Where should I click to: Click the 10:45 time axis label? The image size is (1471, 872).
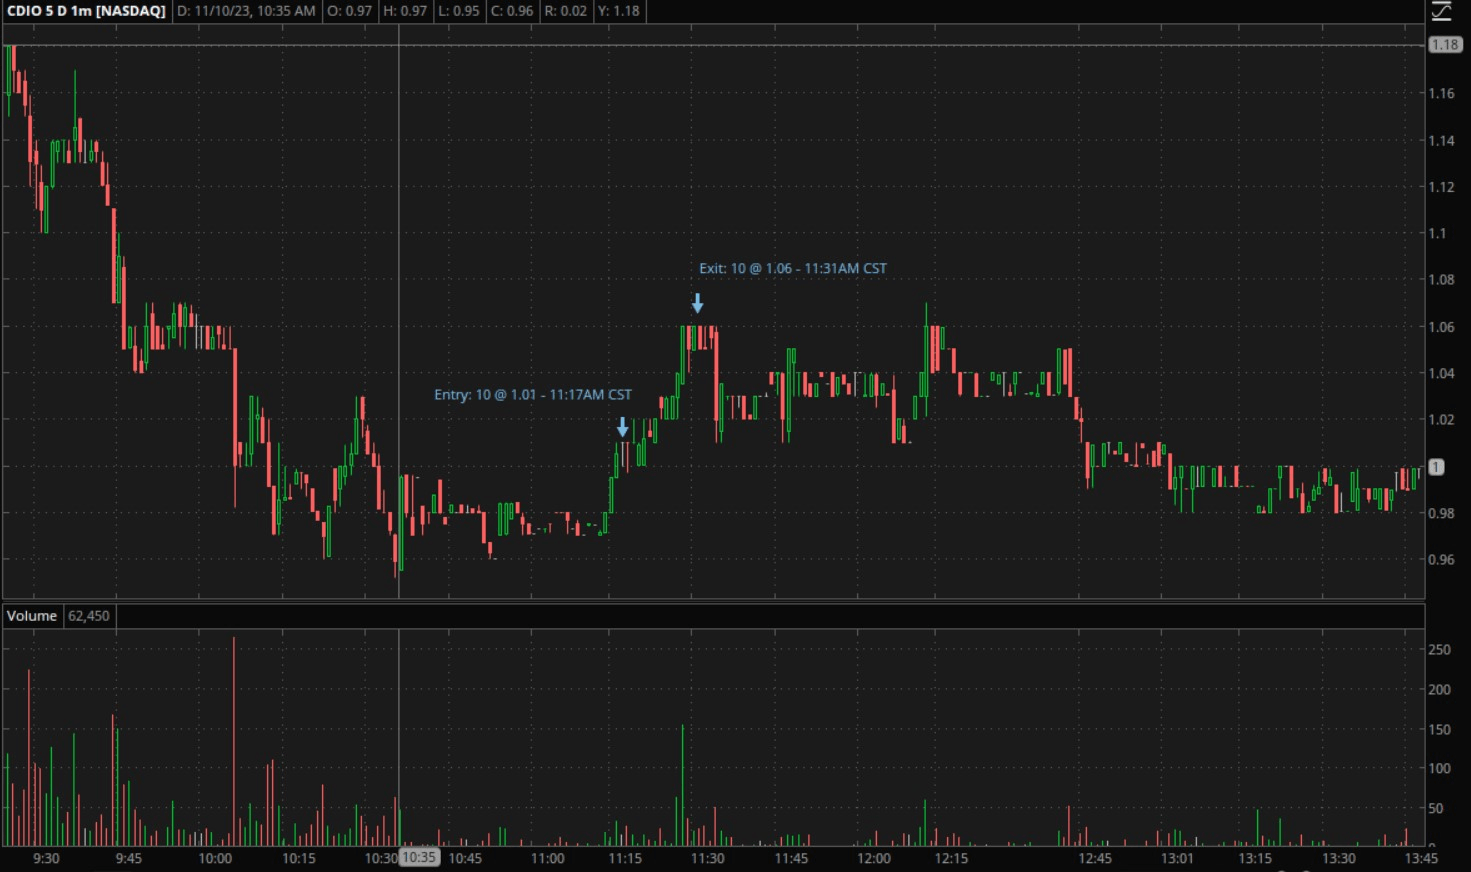point(465,858)
